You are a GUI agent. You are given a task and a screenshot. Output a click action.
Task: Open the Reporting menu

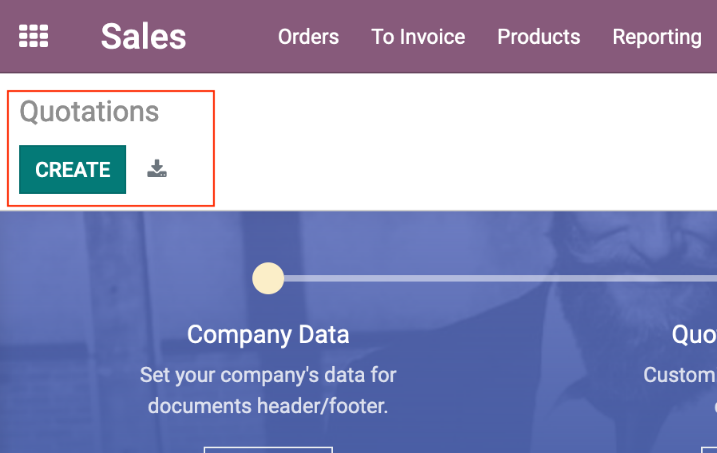(657, 37)
